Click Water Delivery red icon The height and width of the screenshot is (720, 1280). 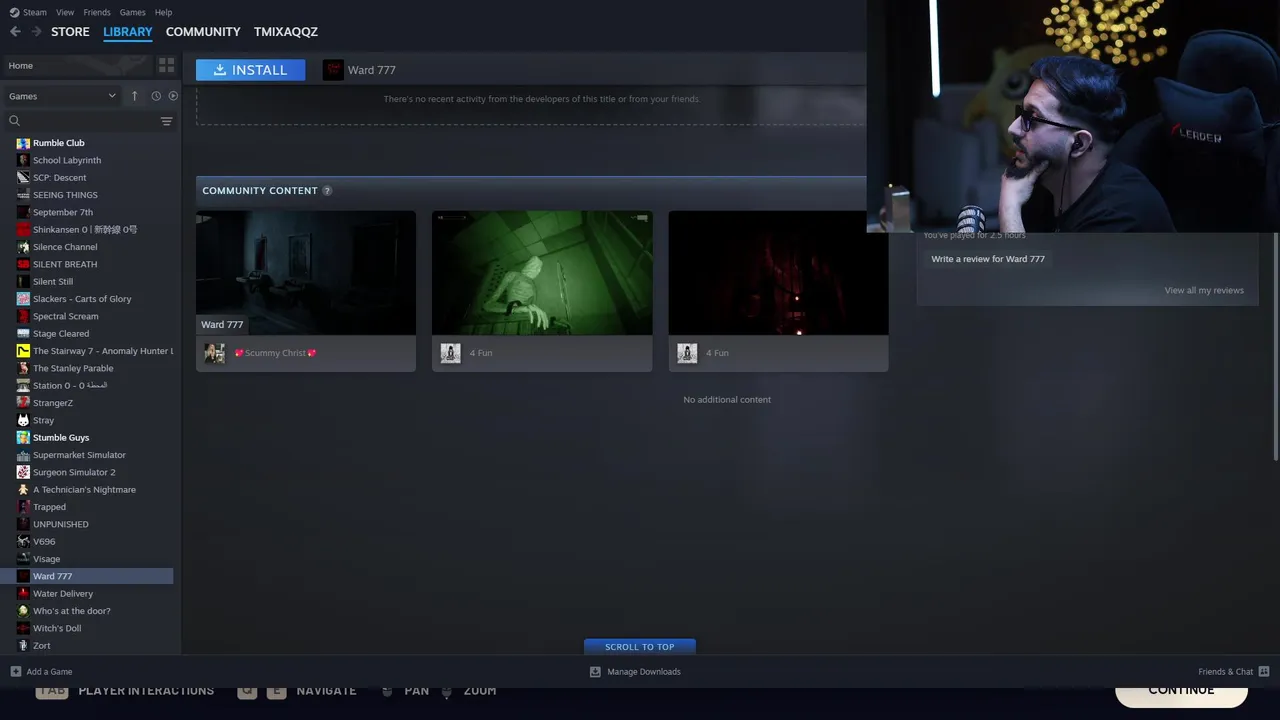click(23, 594)
